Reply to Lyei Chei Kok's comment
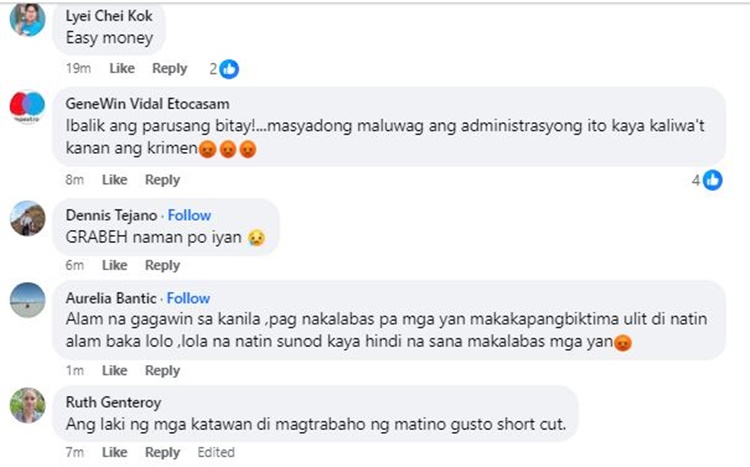 pos(169,68)
